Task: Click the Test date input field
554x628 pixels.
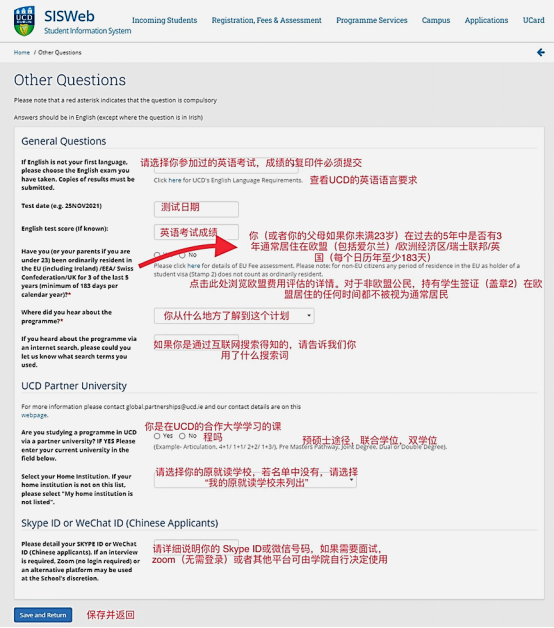Action: (x=196, y=209)
